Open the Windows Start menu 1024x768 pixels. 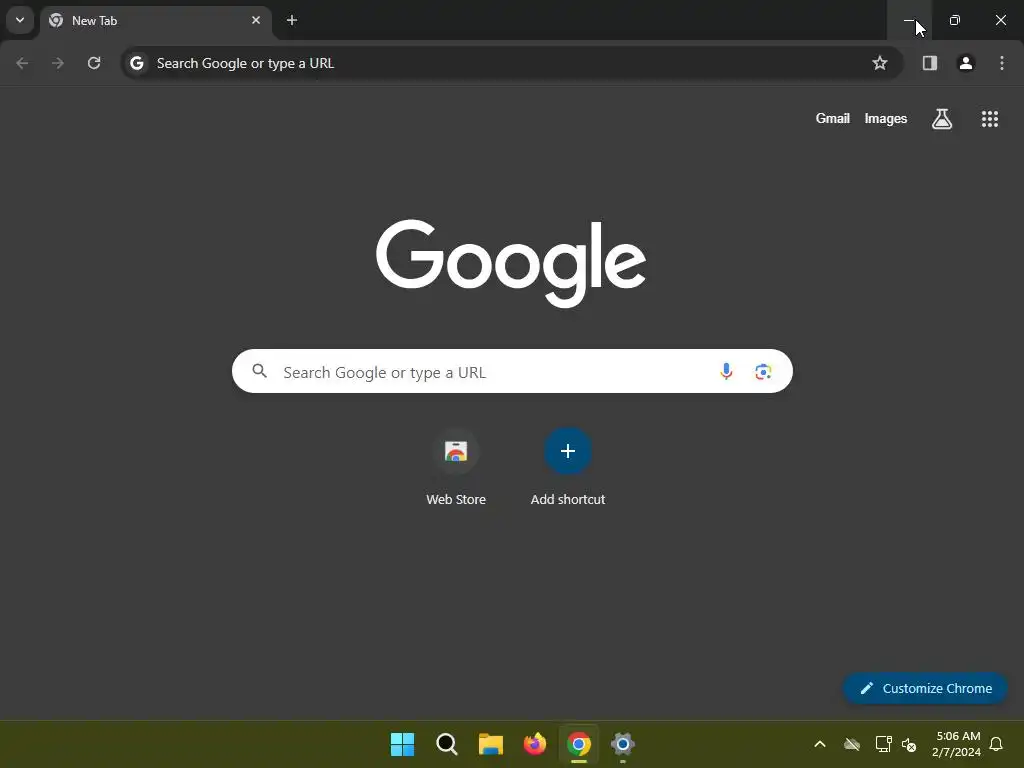[402, 744]
